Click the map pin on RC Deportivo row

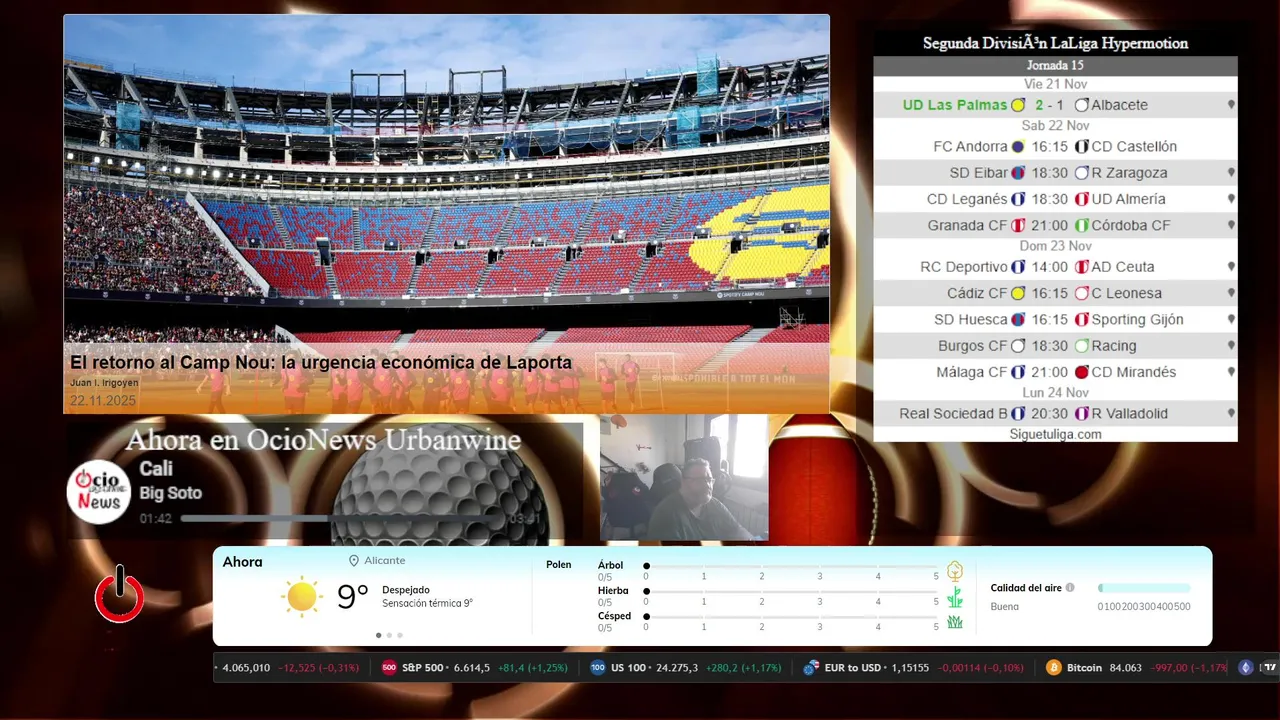pos(1231,267)
